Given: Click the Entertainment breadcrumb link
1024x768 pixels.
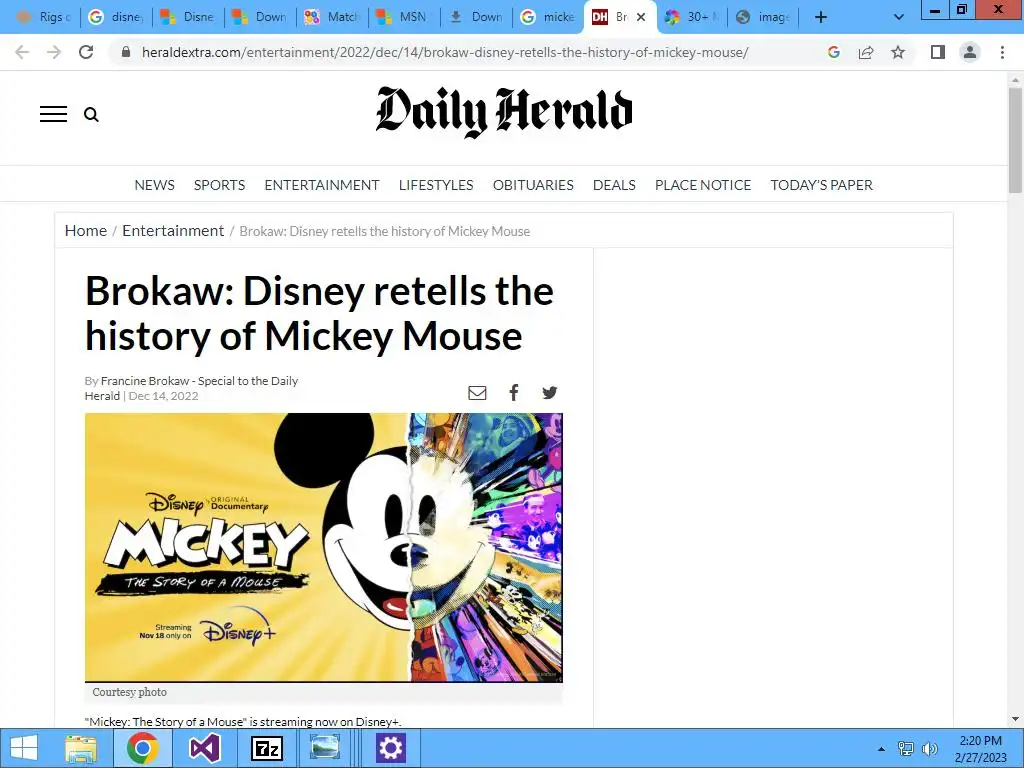Looking at the screenshot, I should (173, 231).
